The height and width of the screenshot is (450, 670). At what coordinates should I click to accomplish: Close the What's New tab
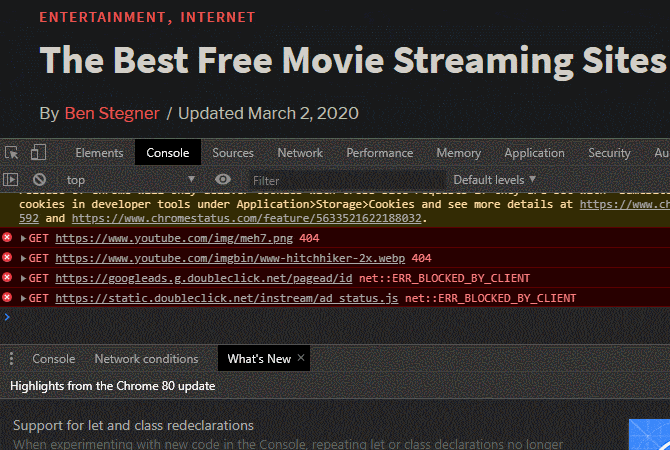(x=301, y=358)
